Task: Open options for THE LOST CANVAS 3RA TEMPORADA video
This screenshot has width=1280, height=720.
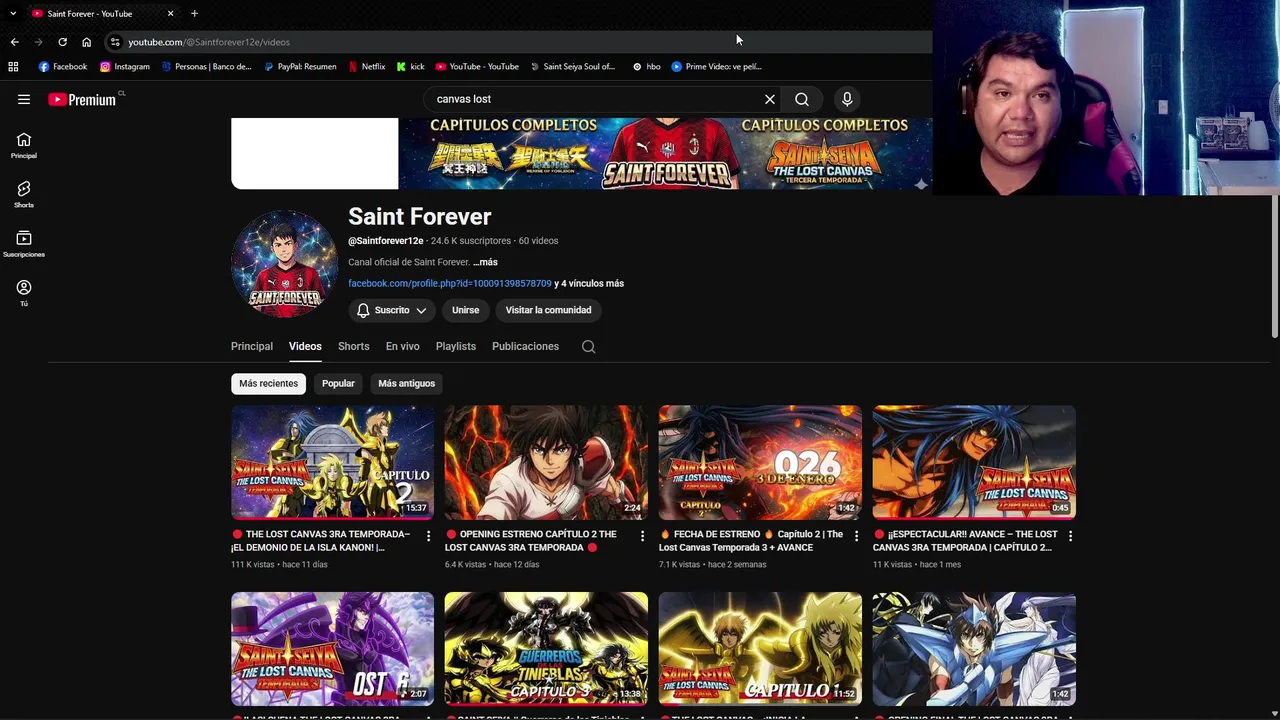Action: pos(428,536)
